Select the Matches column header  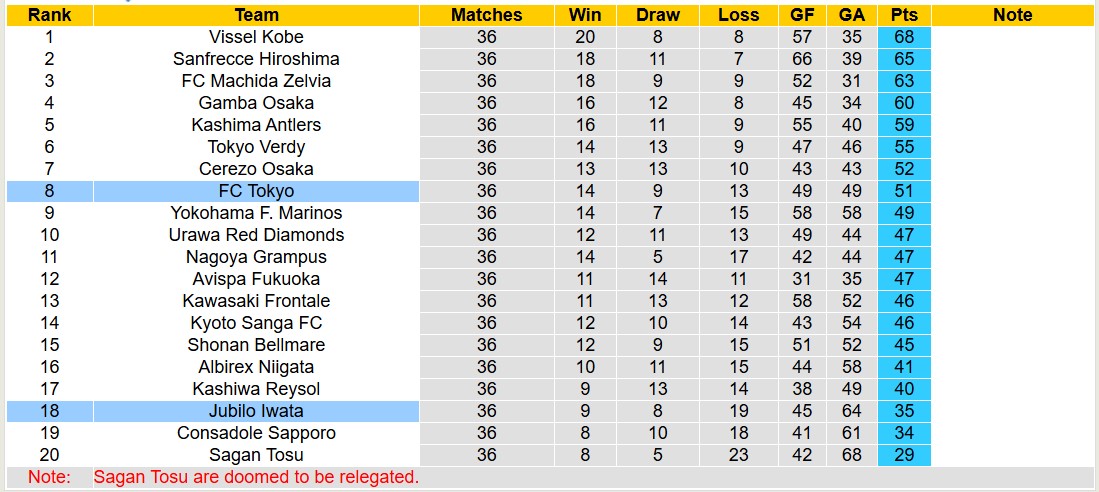point(486,15)
